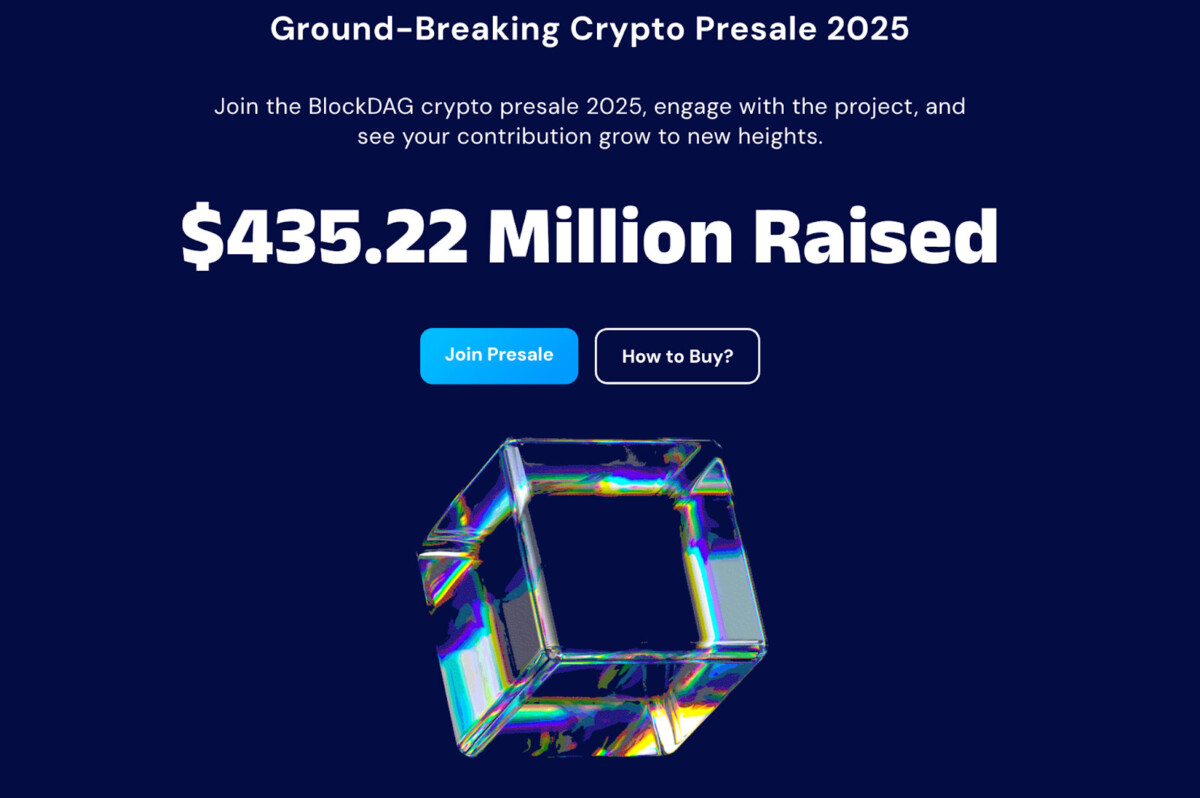Open the How to Buy? guide
This screenshot has height=798, width=1200.
pos(677,356)
